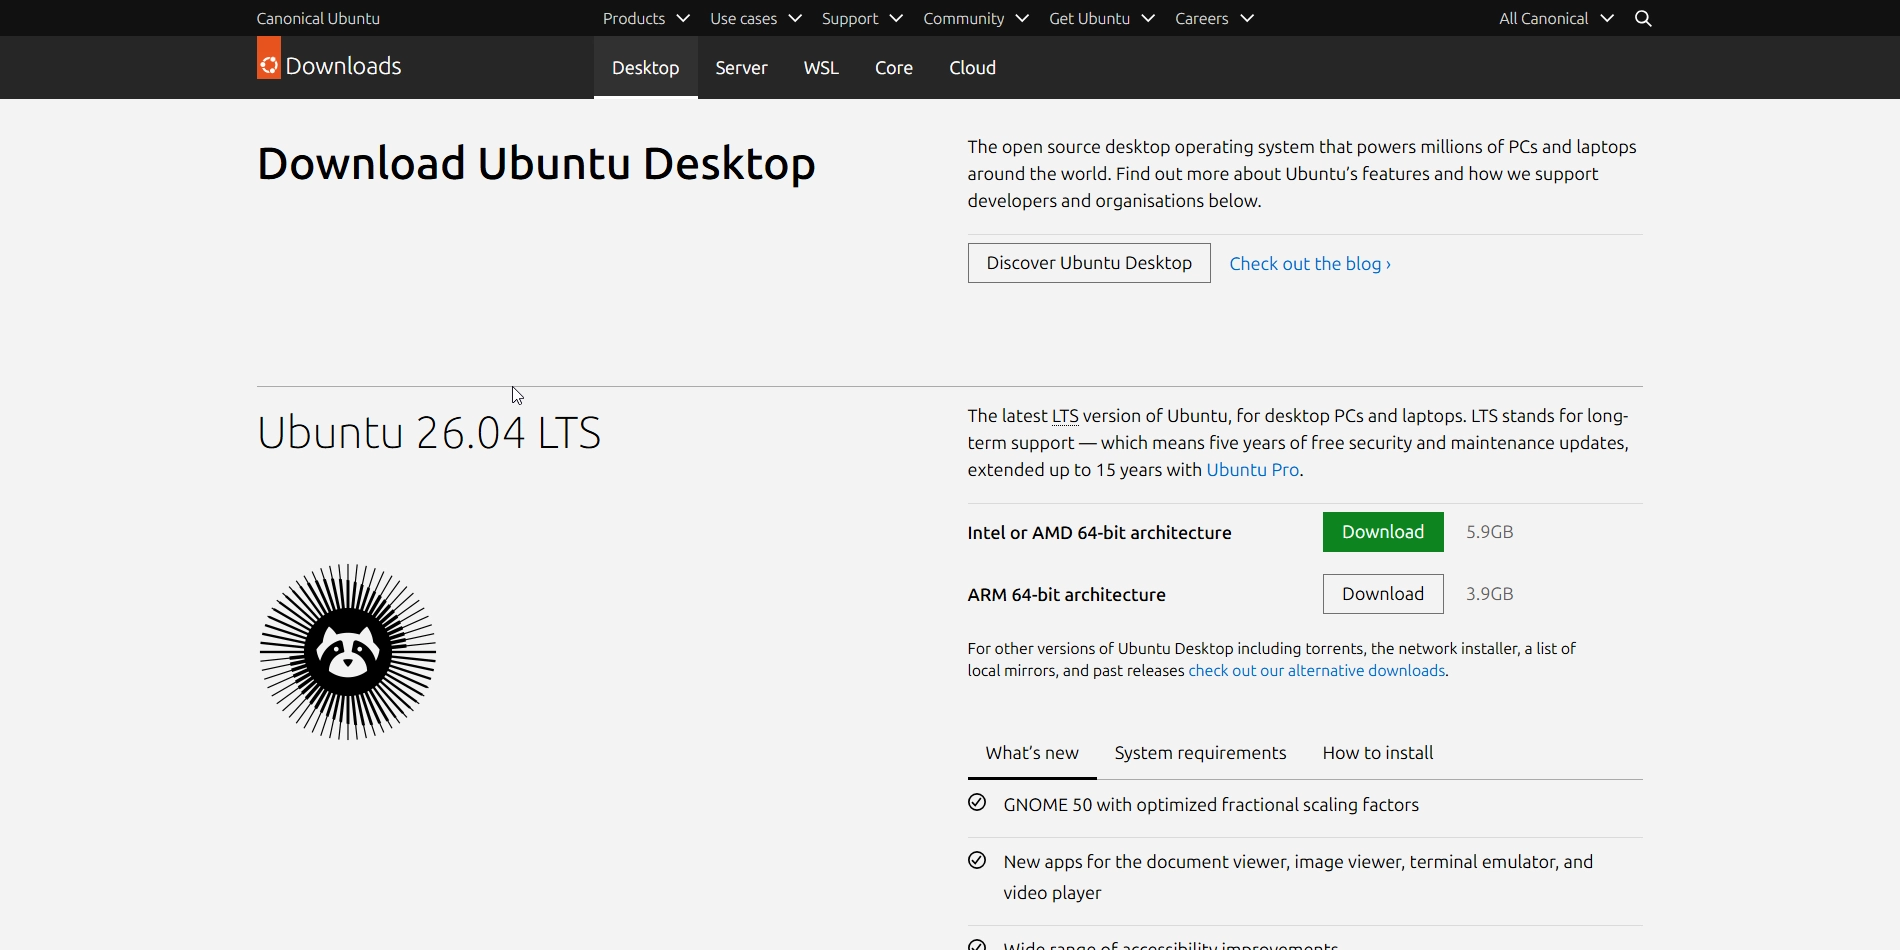Click the 5.9GB file size text
The image size is (1900, 950).
pyautogui.click(x=1490, y=532)
